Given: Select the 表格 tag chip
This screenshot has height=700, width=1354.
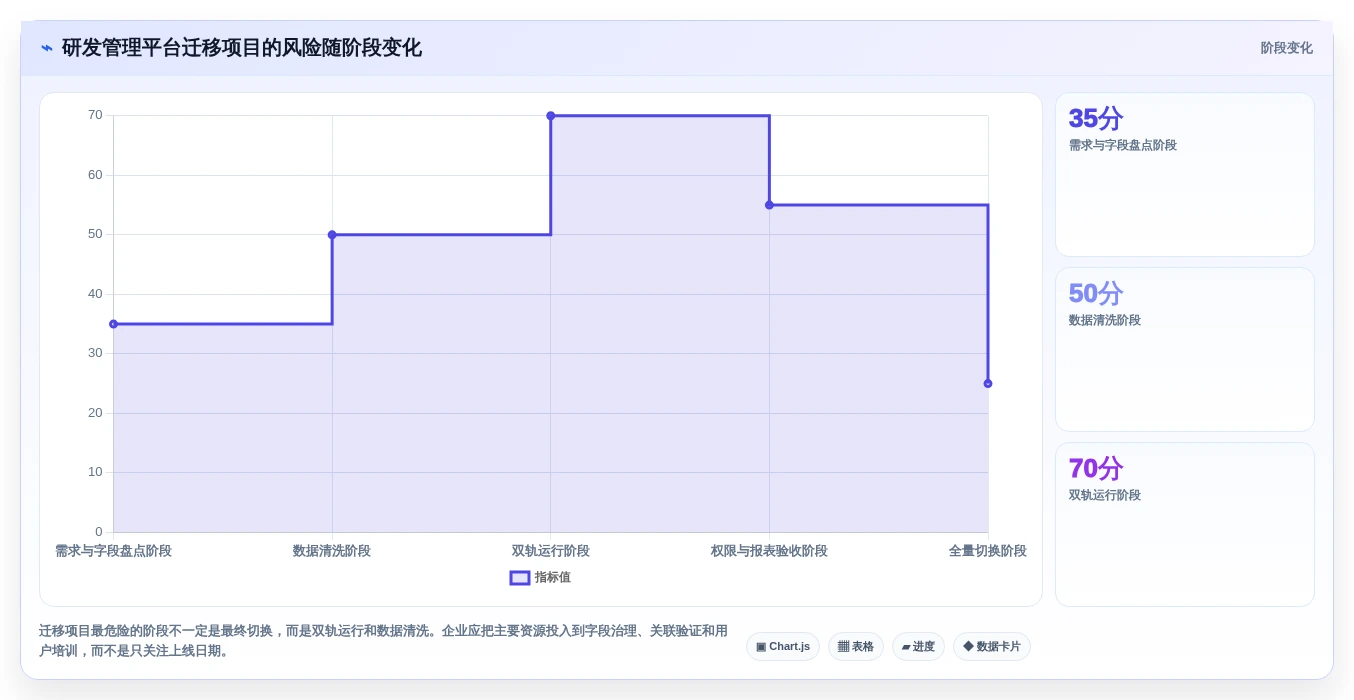Looking at the screenshot, I should coord(856,647).
